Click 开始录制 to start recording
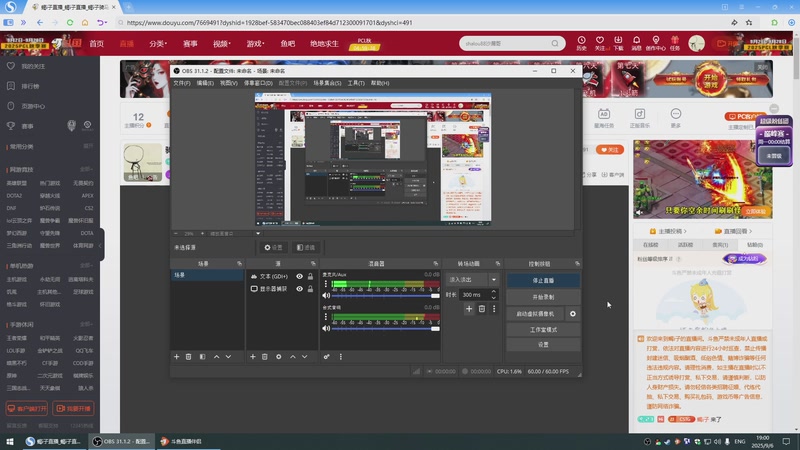The height and width of the screenshot is (450, 800). [x=543, y=297]
